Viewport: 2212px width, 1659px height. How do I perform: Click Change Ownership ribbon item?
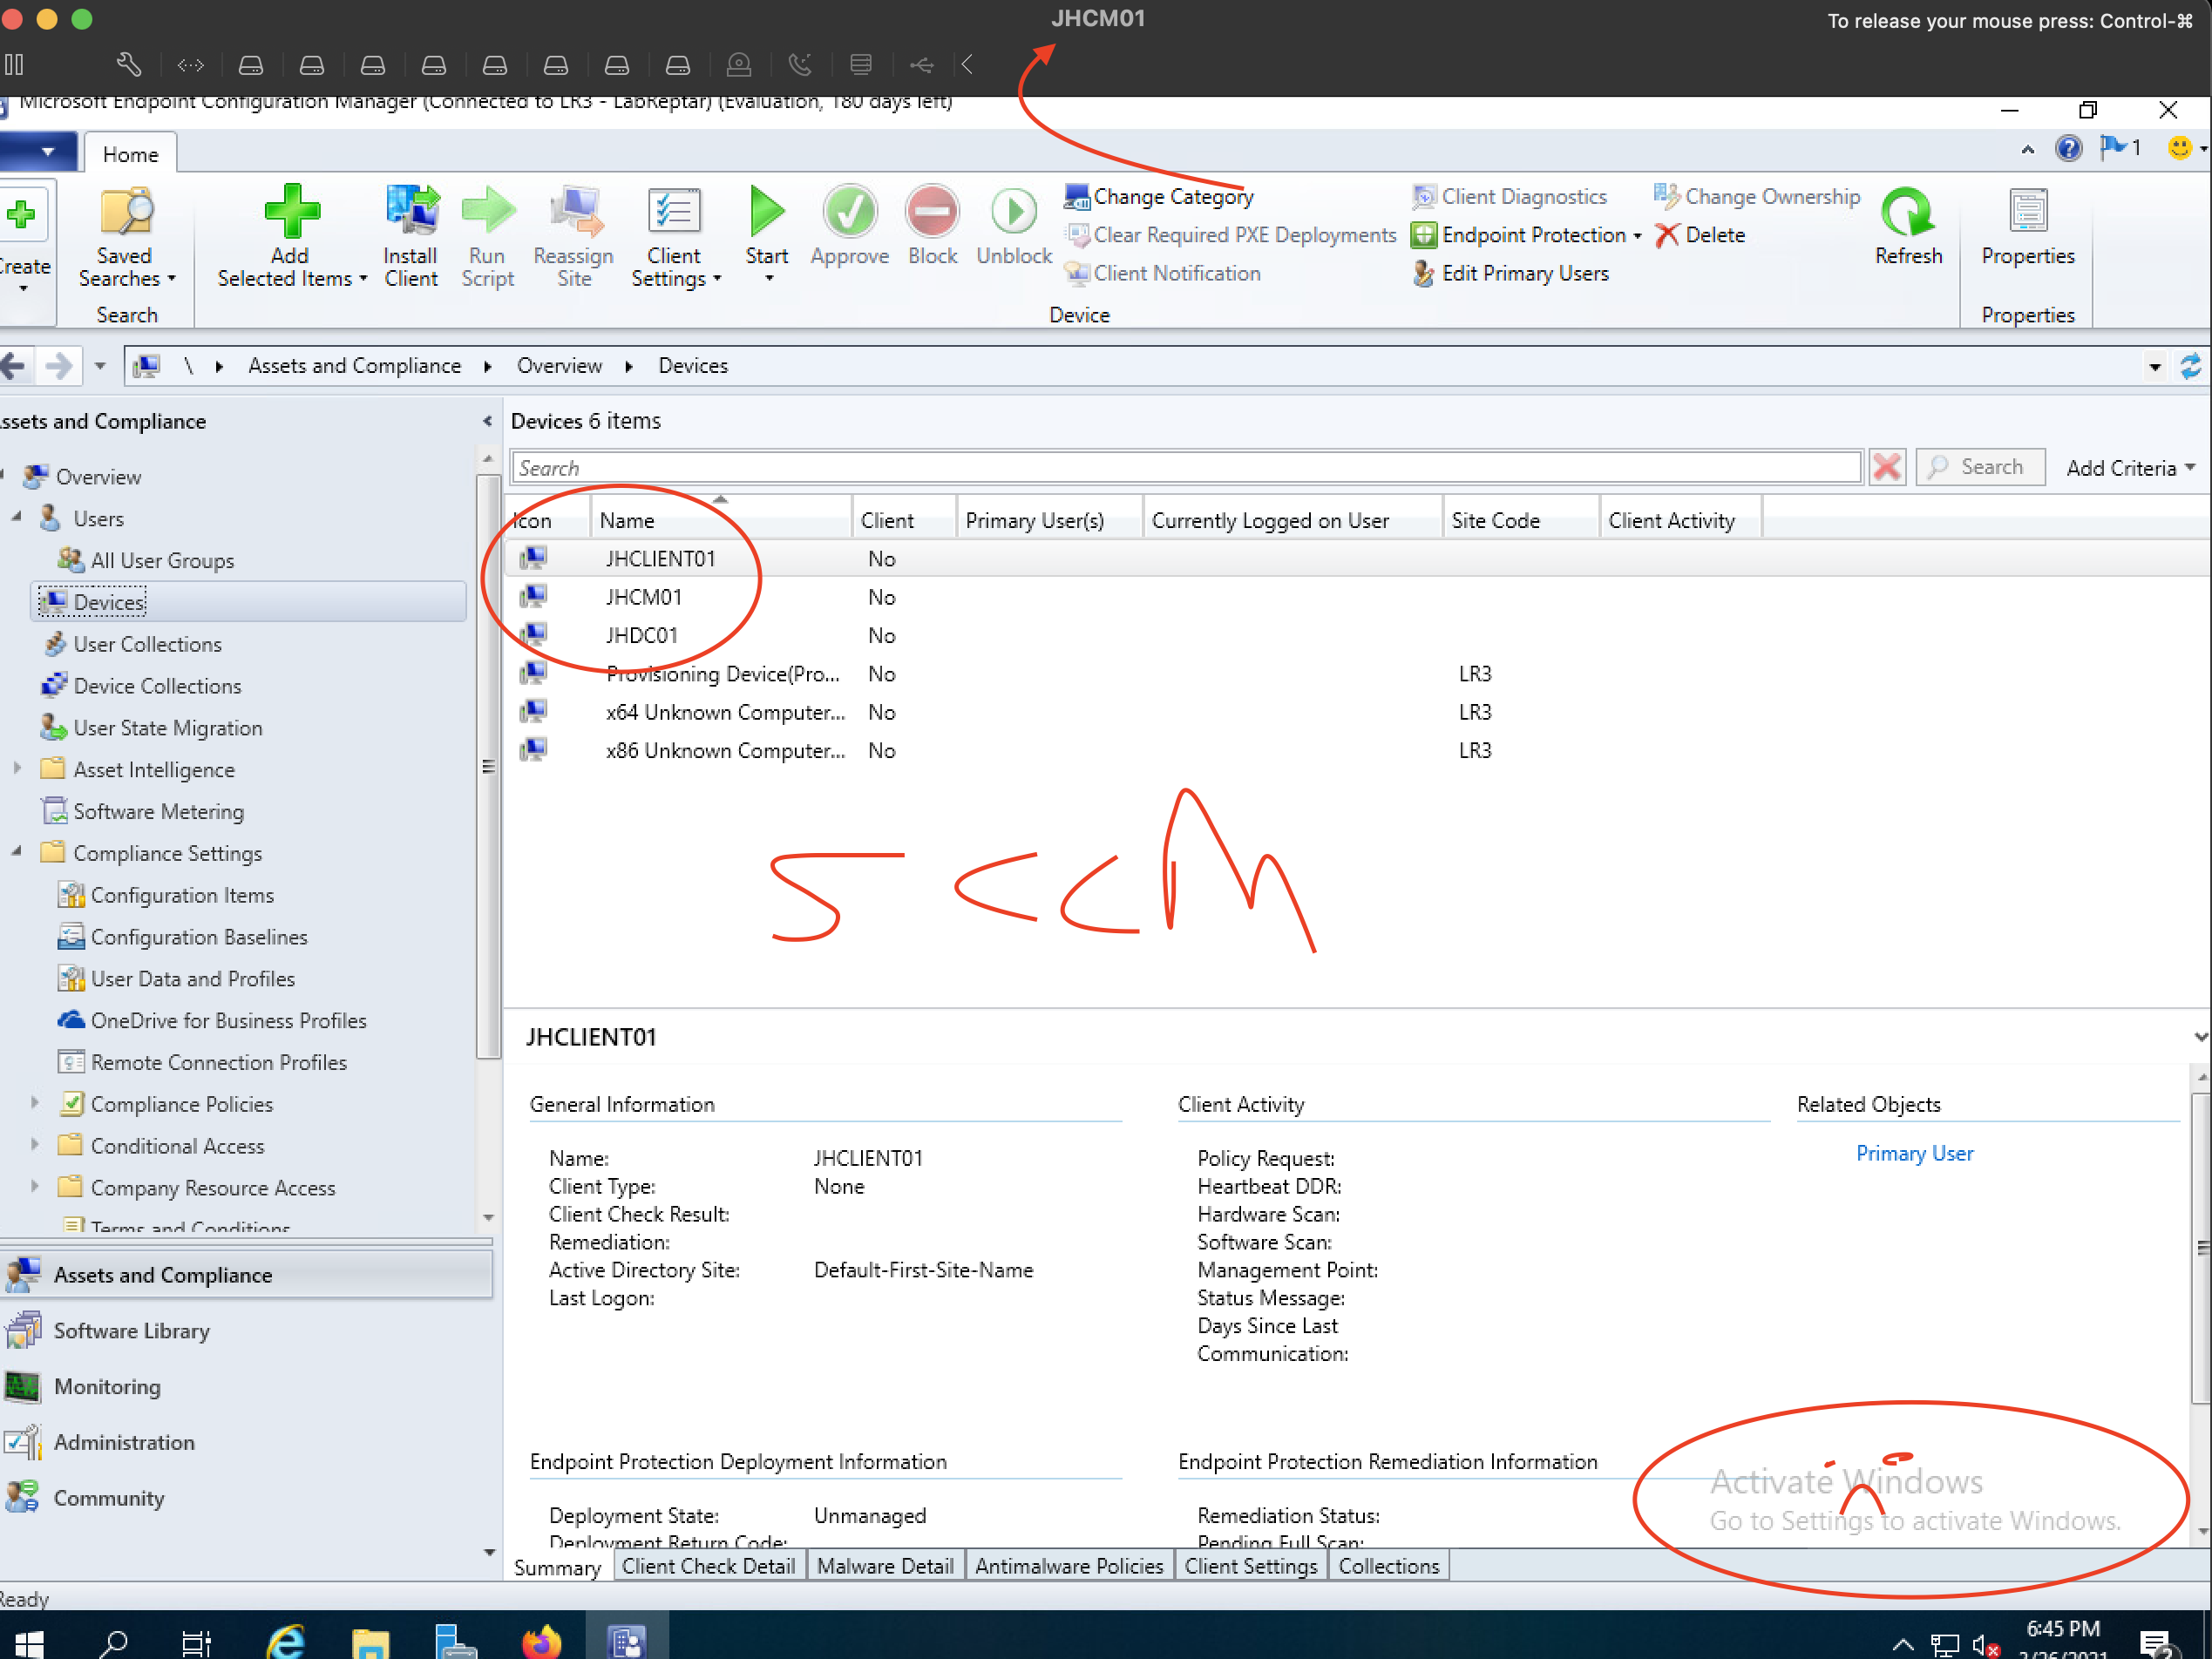1757,196
